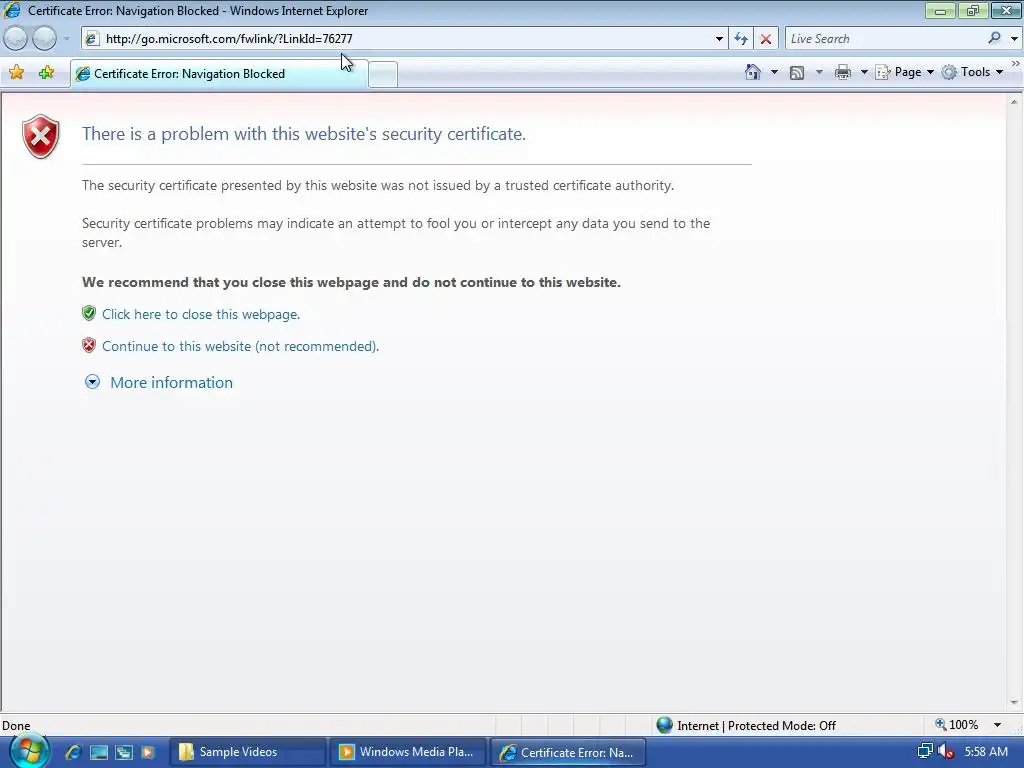Select the Certificate Error: Navigation Blocked tab
Viewport: 1024px width, 768px height.
tap(219, 74)
